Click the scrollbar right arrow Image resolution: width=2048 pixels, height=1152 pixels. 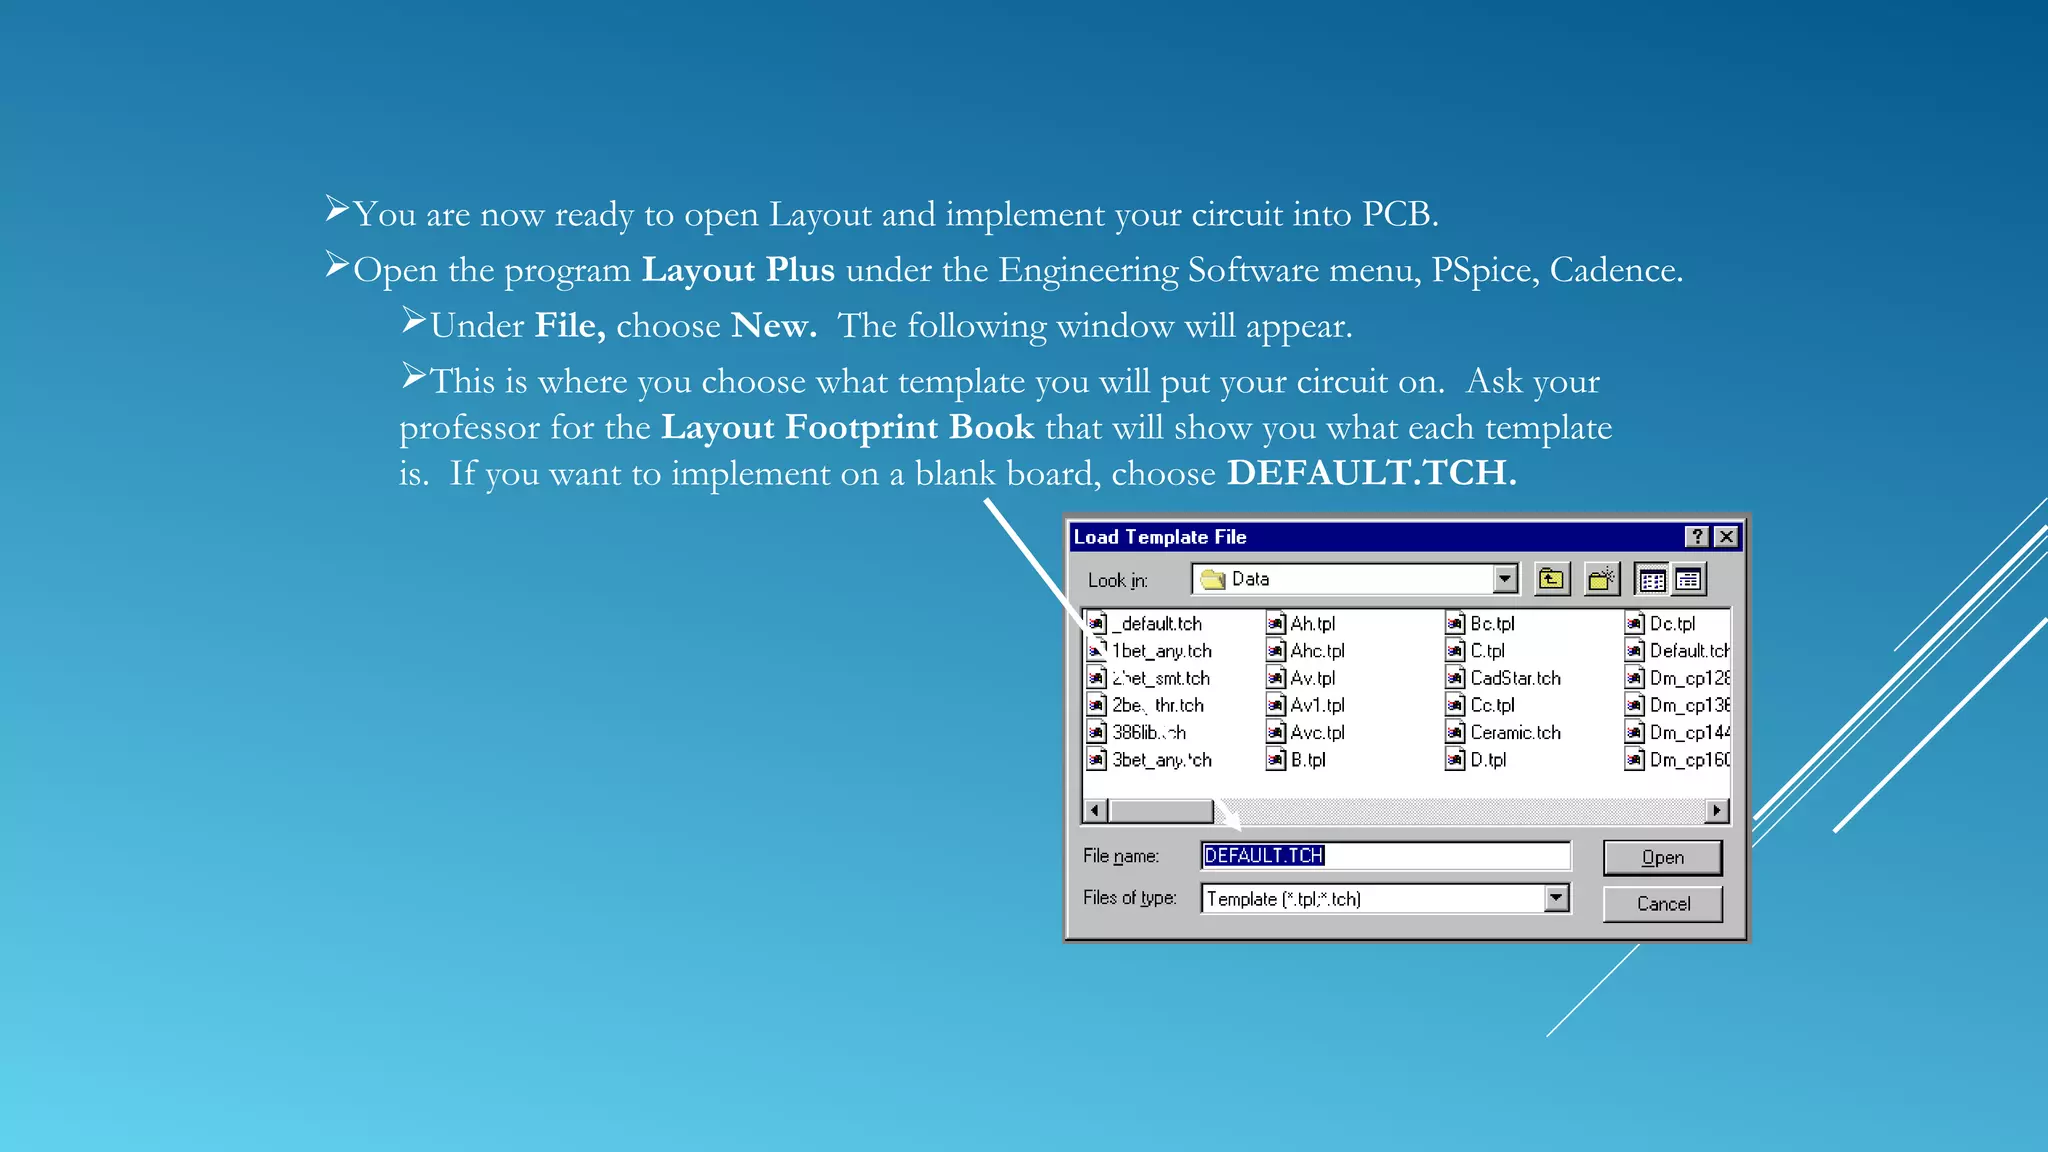coord(1717,810)
